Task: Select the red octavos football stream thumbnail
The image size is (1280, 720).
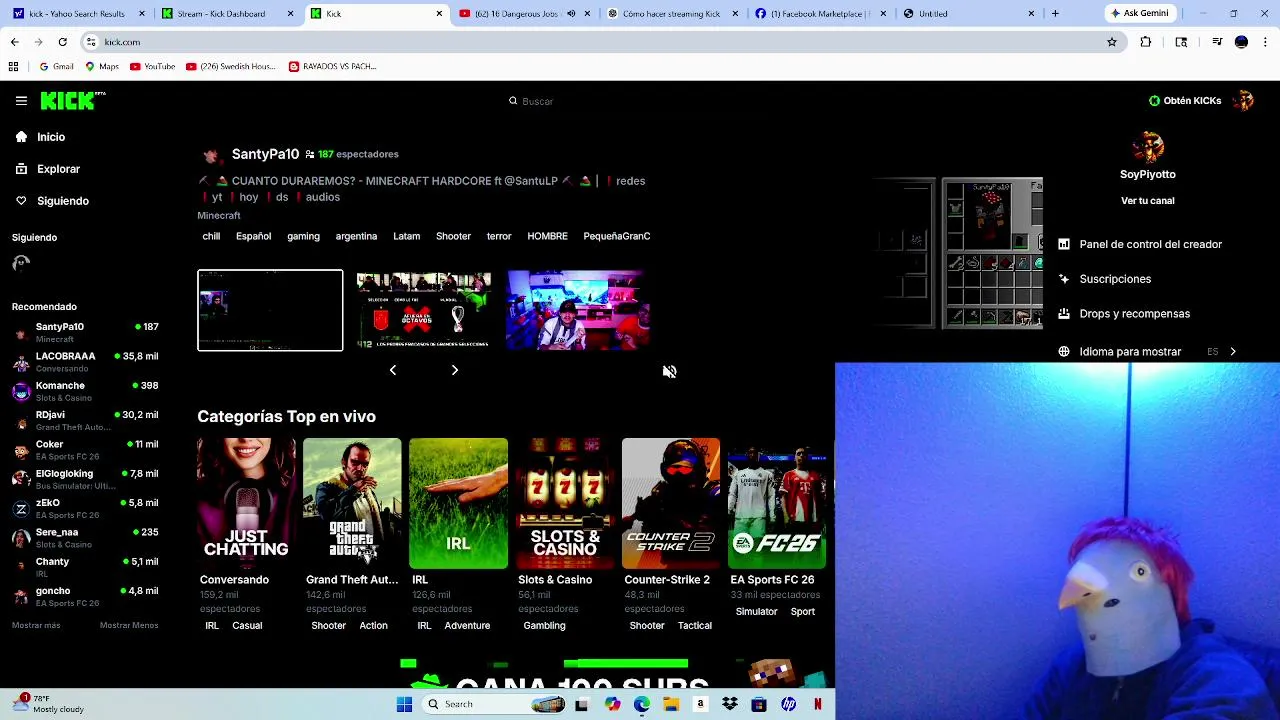Action: [424, 310]
